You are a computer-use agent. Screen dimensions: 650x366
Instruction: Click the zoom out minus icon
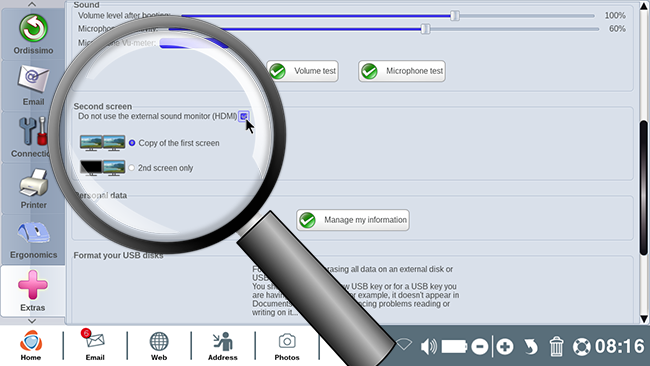point(480,347)
